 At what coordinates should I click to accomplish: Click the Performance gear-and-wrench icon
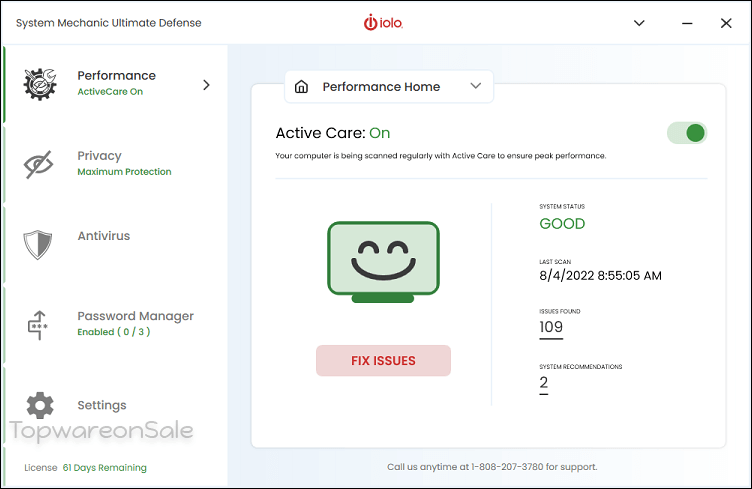(40, 84)
